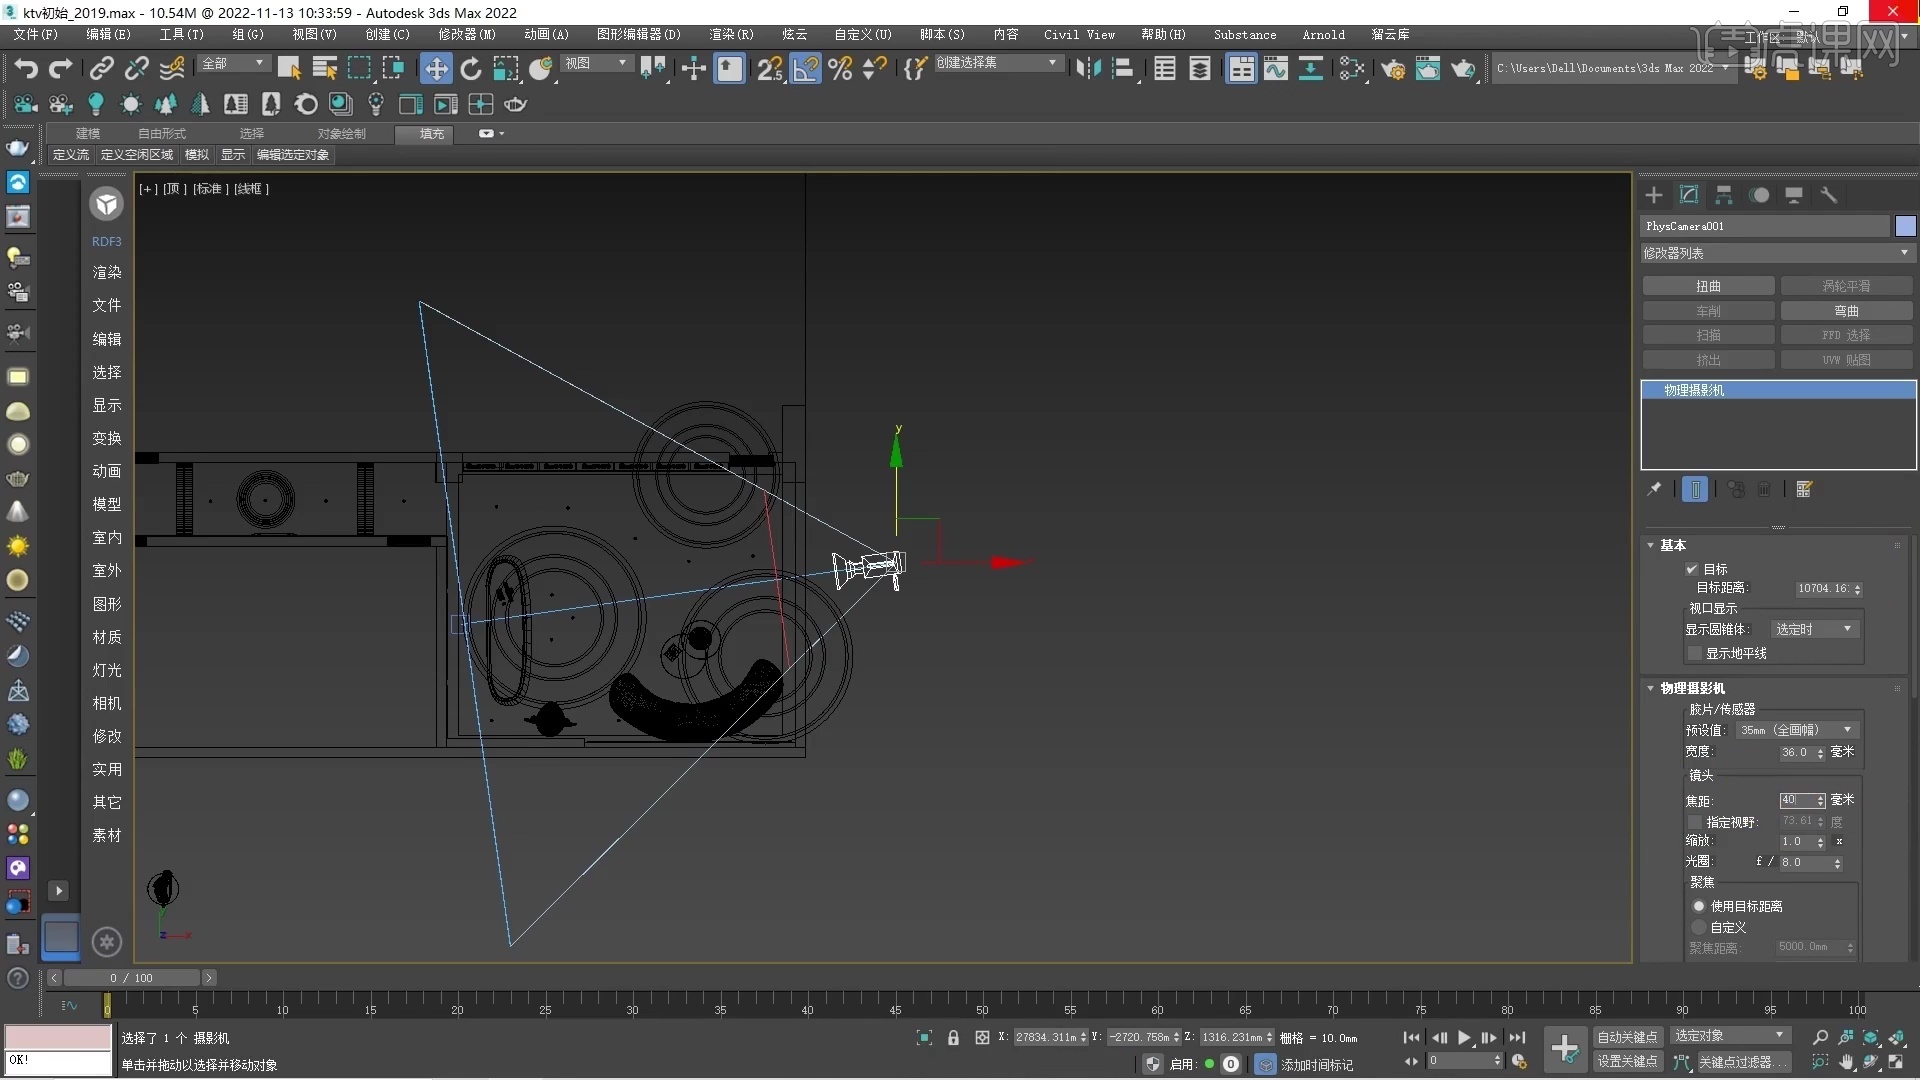Click the time slider 0 / 100 handle
The height and width of the screenshot is (1080, 1920).
point(133,978)
